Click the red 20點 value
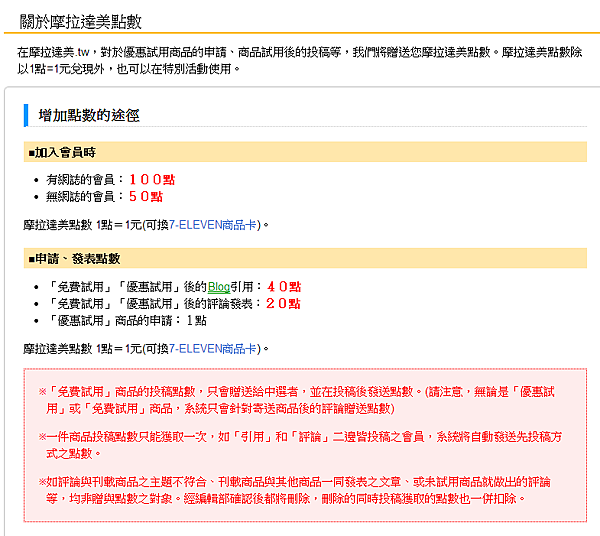600x536 pixels. tap(283, 303)
